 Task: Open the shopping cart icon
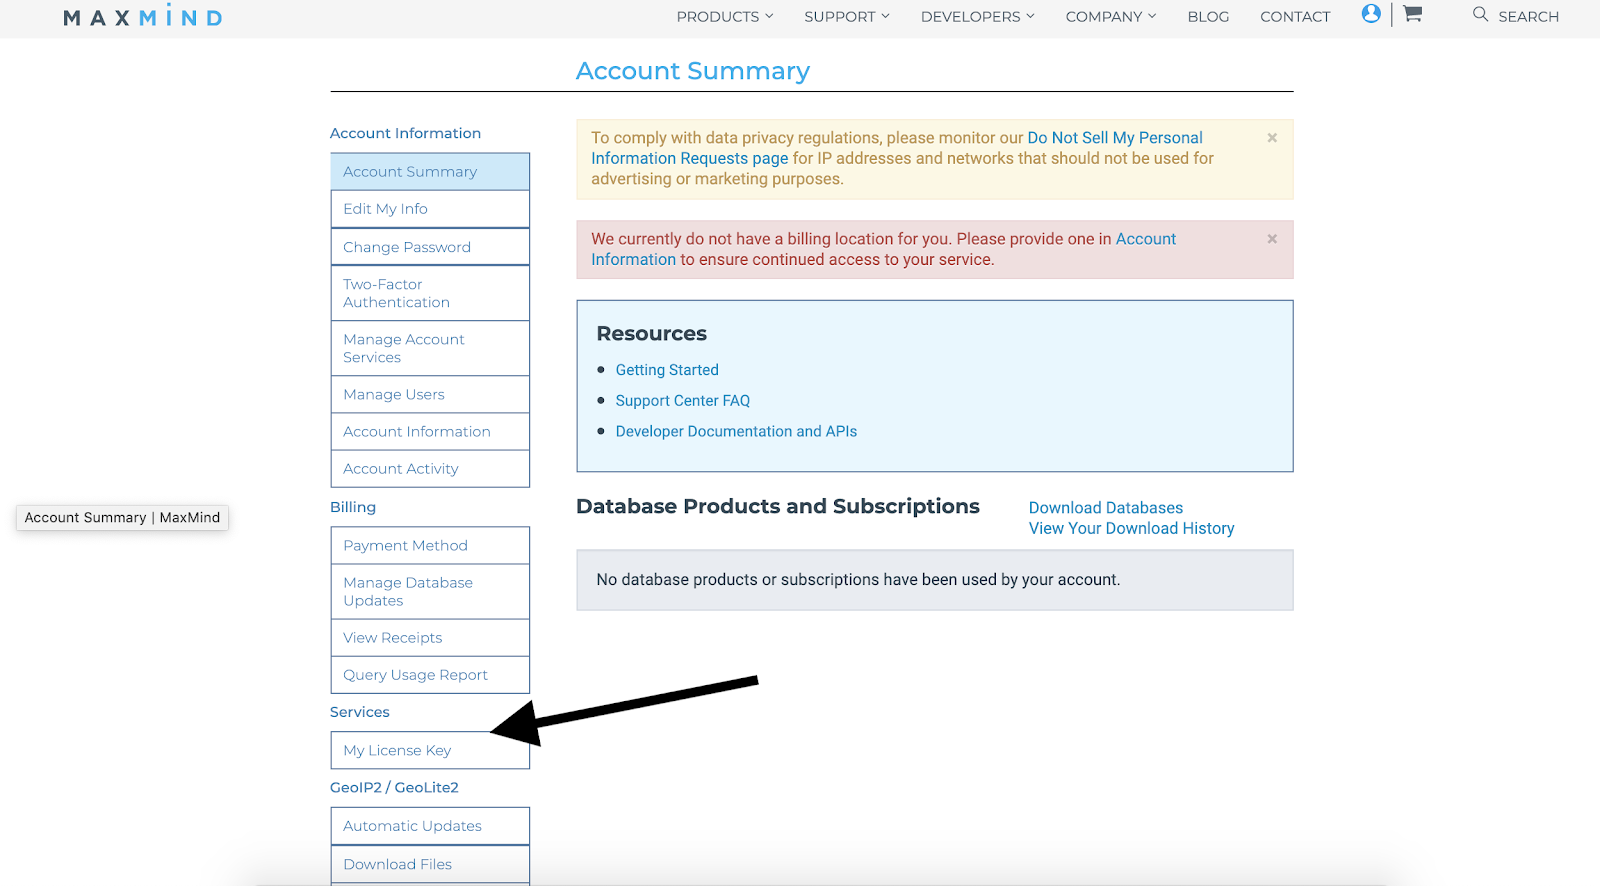[1412, 14]
